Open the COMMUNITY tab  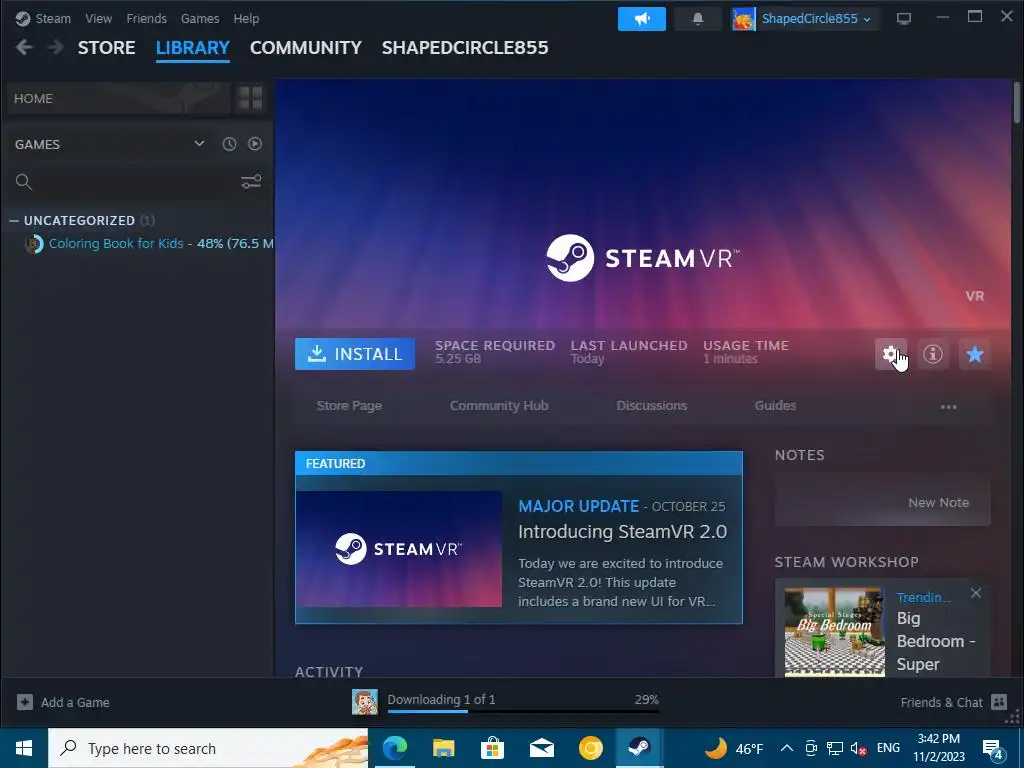306,48
